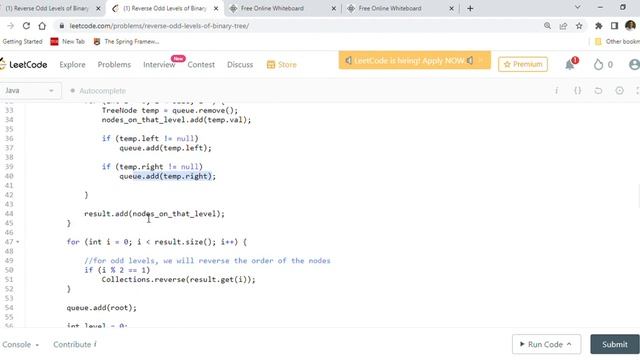
Task: Open editor settings clock icon
Action: click(620, 91)
